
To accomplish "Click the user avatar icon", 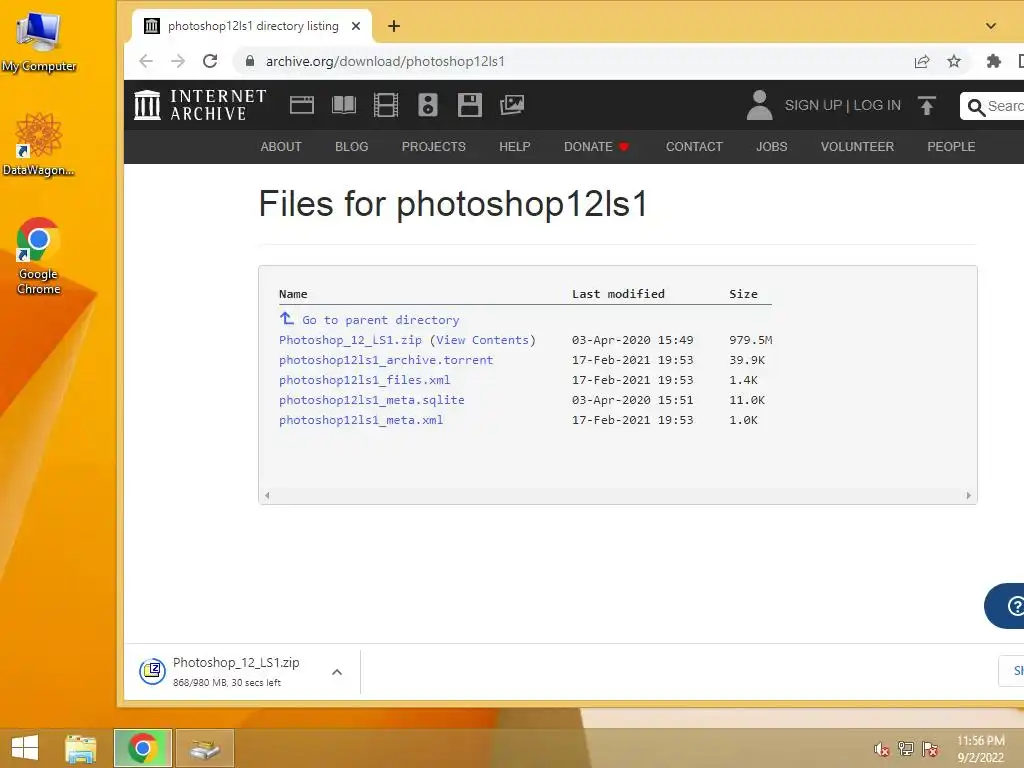I will pos(759,105).
